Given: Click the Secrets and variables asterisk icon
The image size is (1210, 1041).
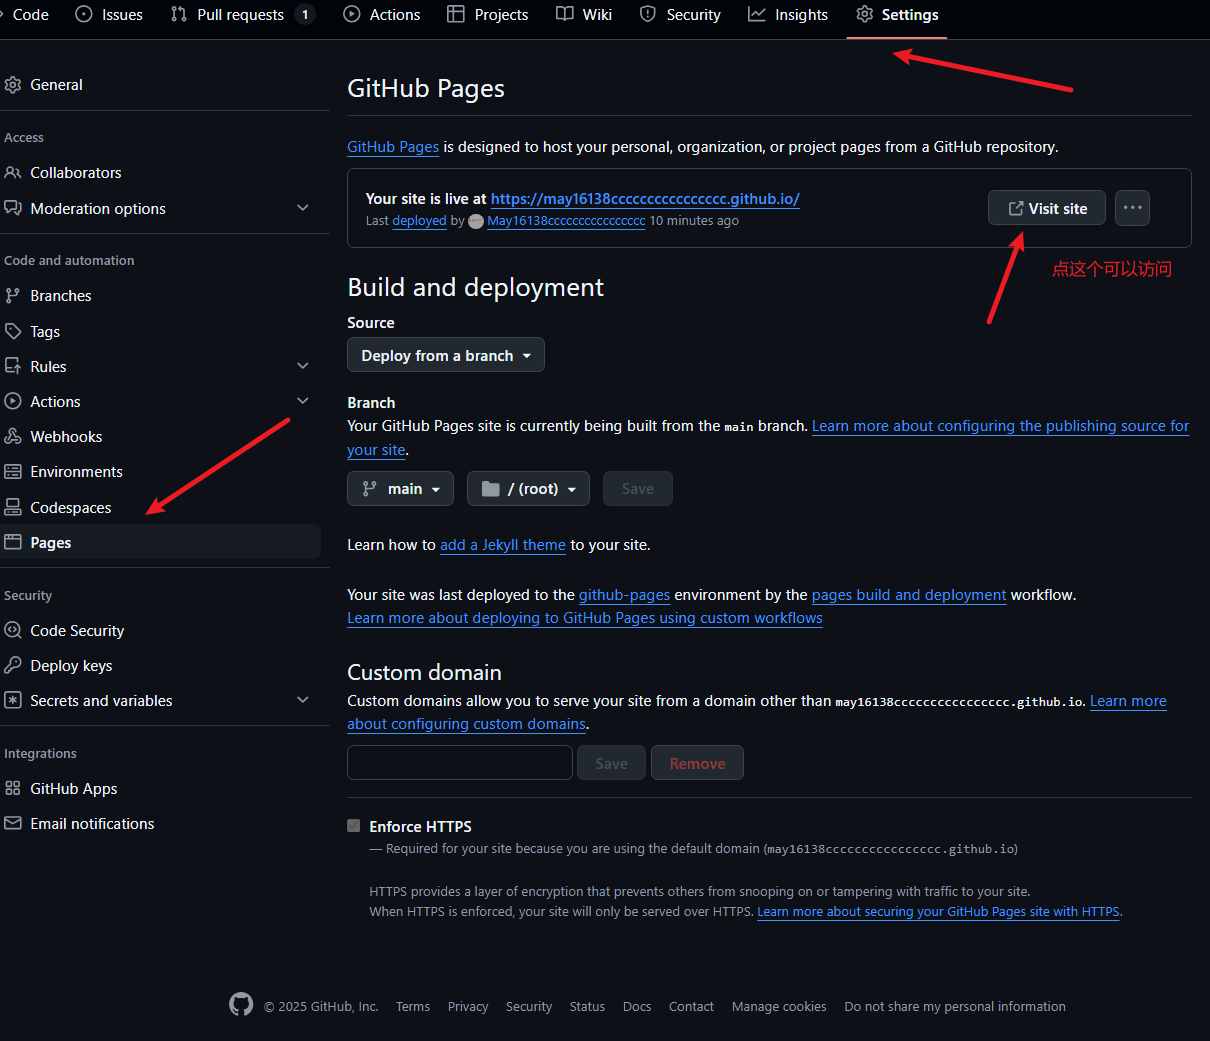Looking at the screenshot, I should [13, 700].
